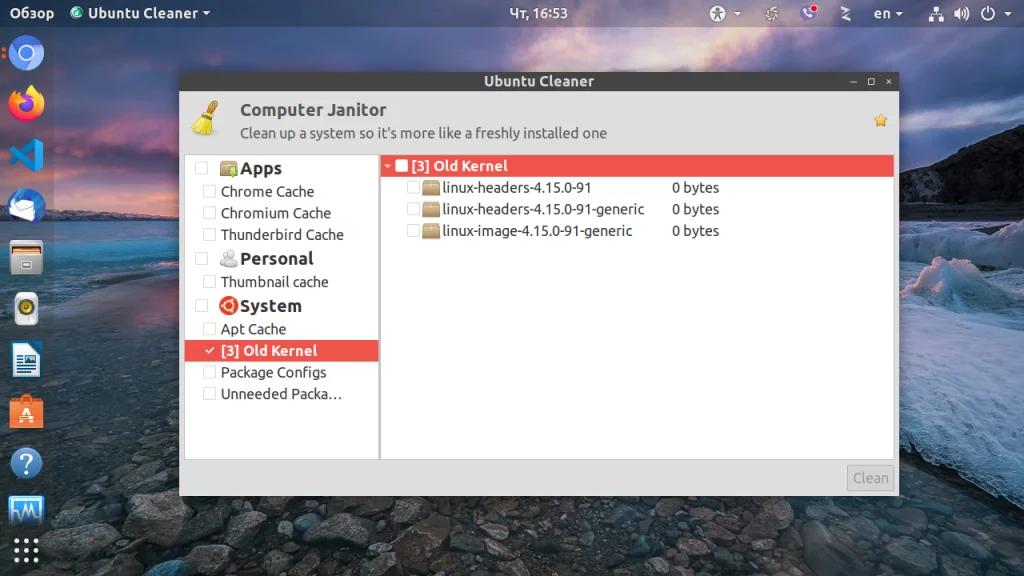Check the linux-image-4.15.0-91-generic checkbox

tap(413, 231)
